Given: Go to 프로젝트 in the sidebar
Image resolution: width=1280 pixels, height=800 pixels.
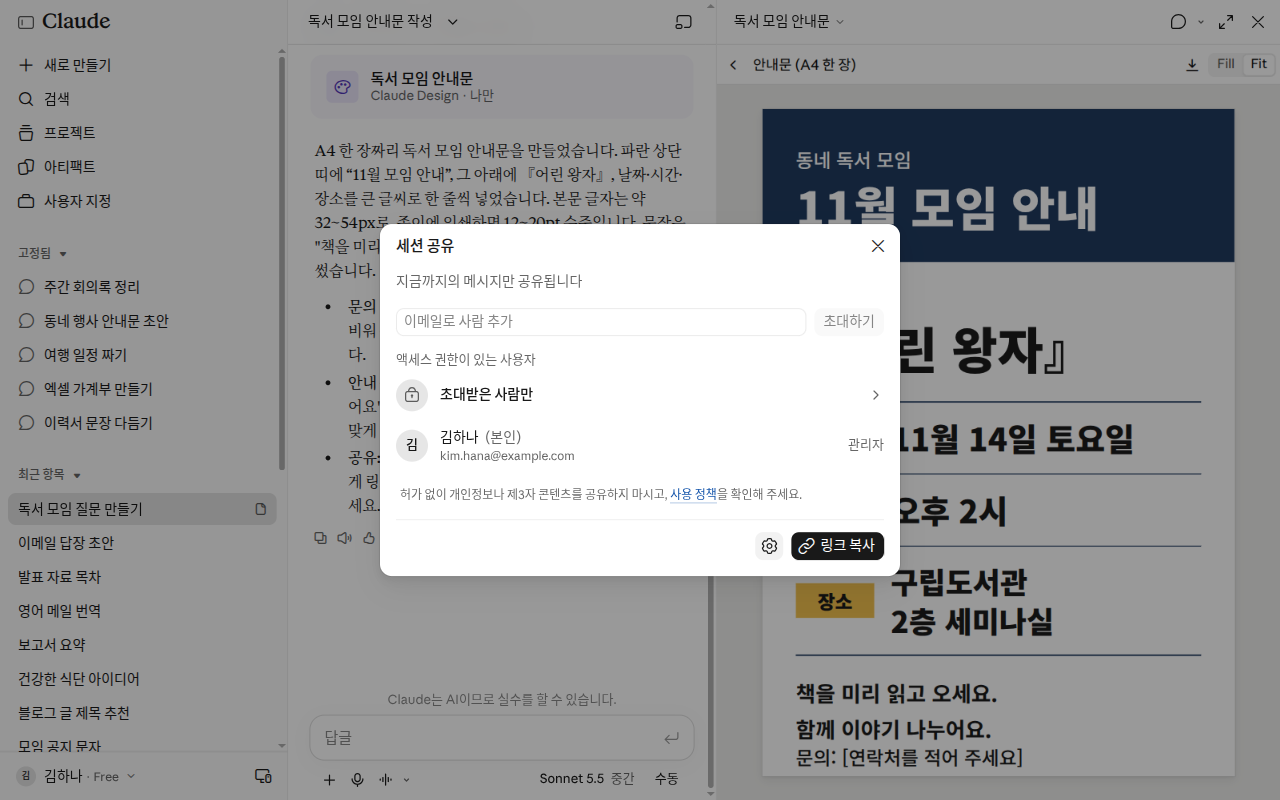Looking at the screenshot, I should [143, 133].
